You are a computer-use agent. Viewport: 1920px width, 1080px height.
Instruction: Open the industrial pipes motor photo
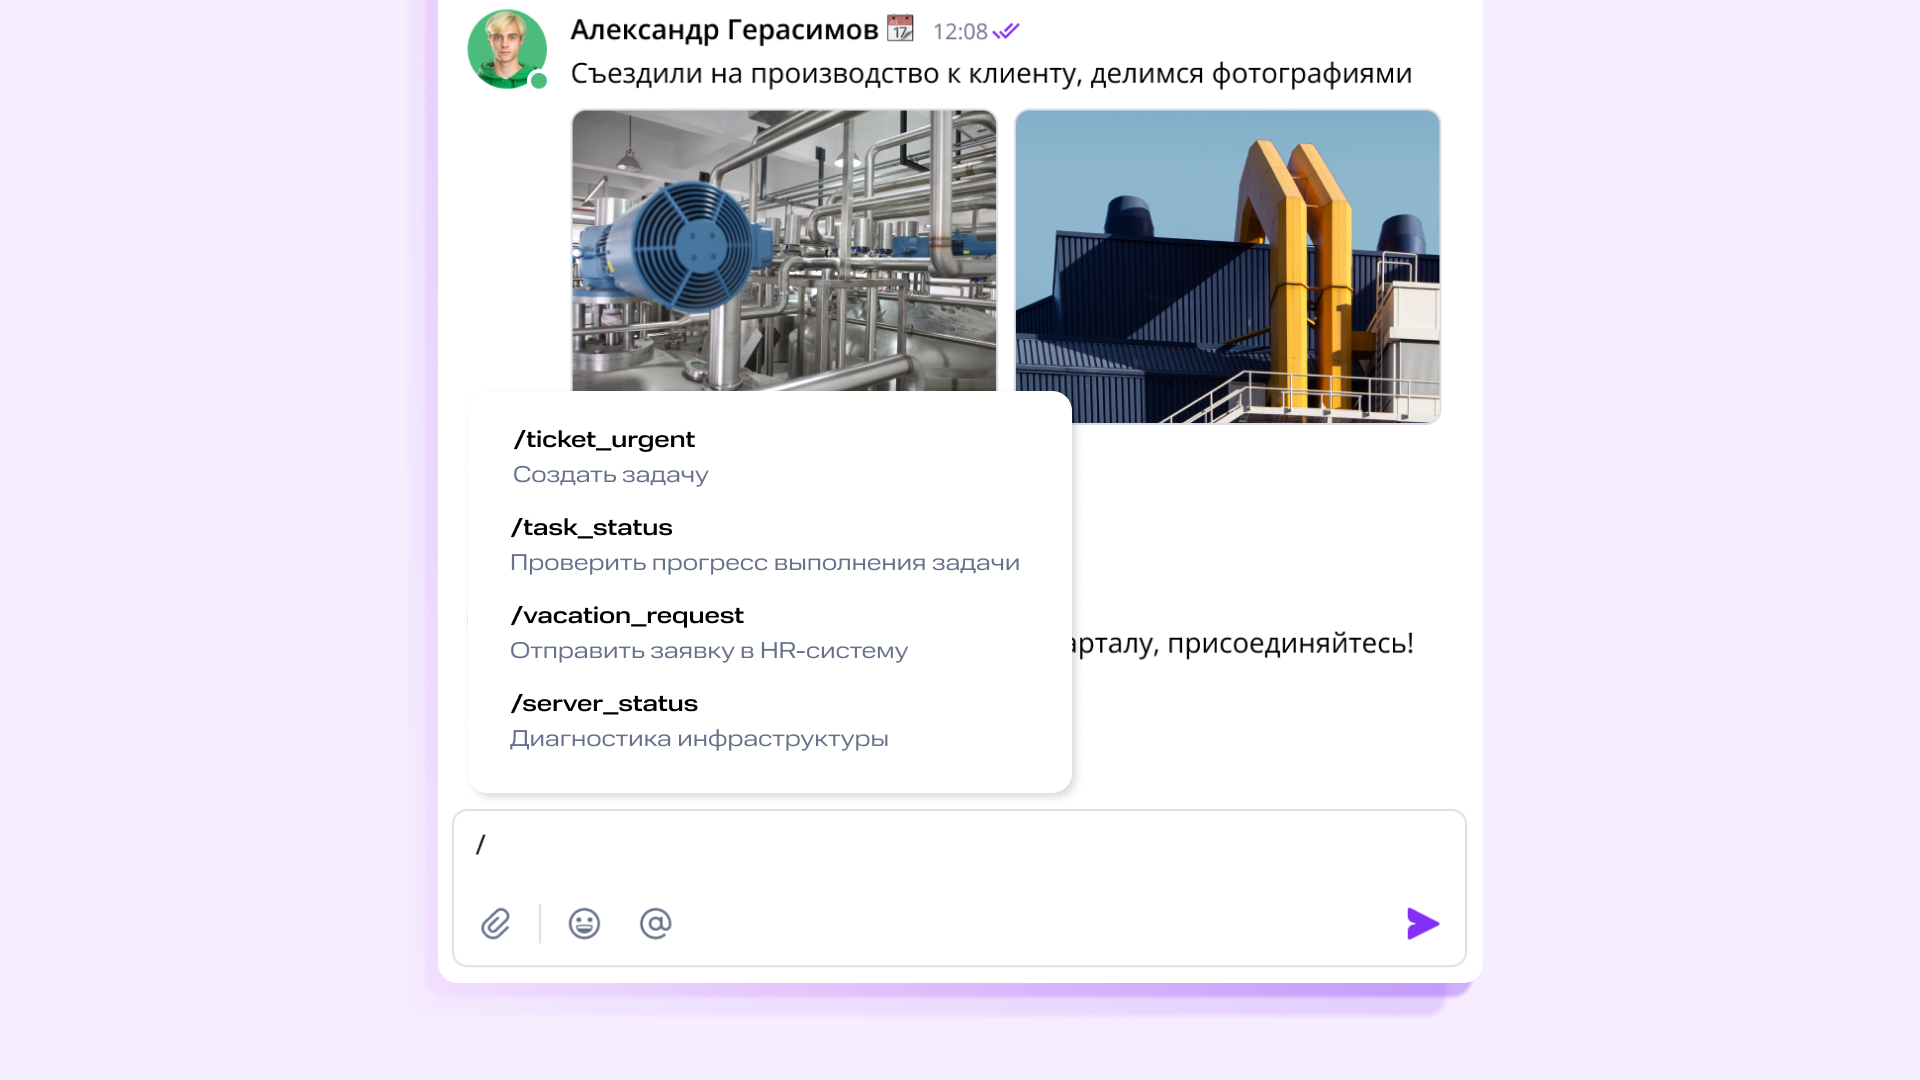click(x=784, y=250)
